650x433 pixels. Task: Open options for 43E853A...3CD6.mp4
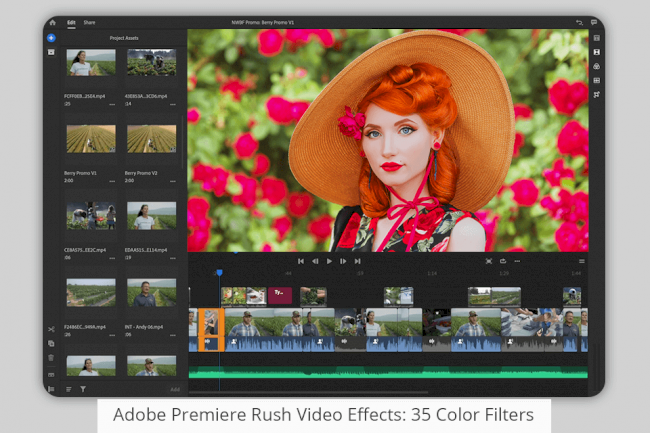[x=173, y=104]
